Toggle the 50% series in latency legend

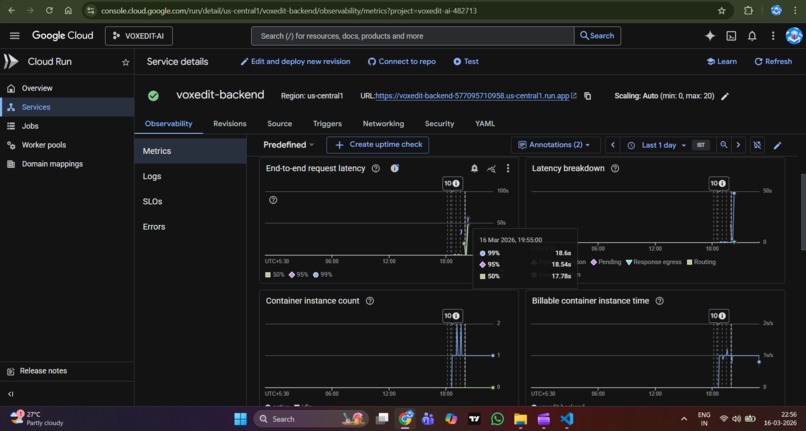tap(274, 275)
